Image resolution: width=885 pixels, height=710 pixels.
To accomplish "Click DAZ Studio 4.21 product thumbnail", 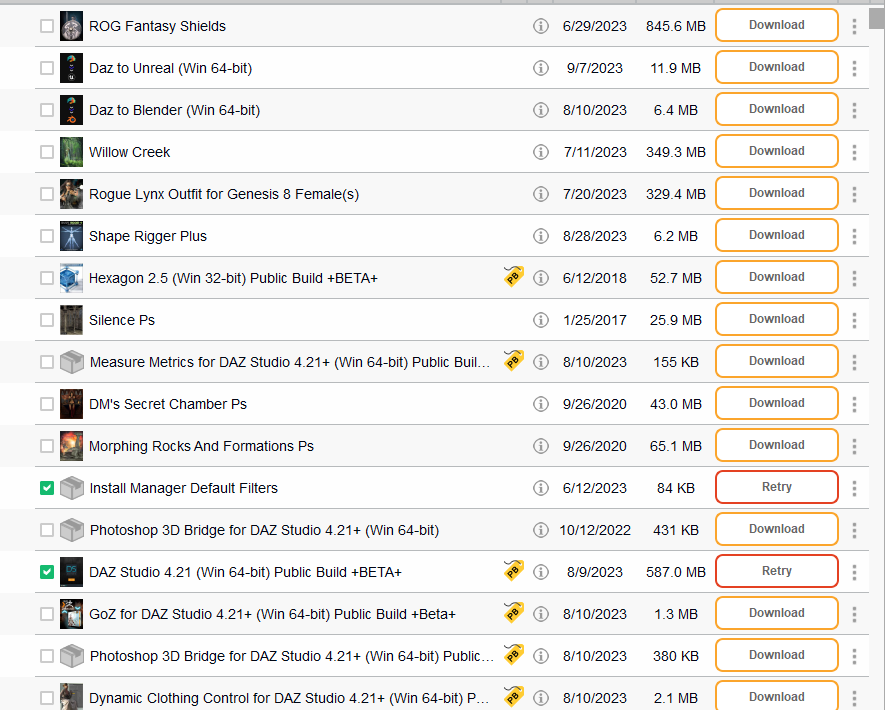I will [x=72, y=572].
